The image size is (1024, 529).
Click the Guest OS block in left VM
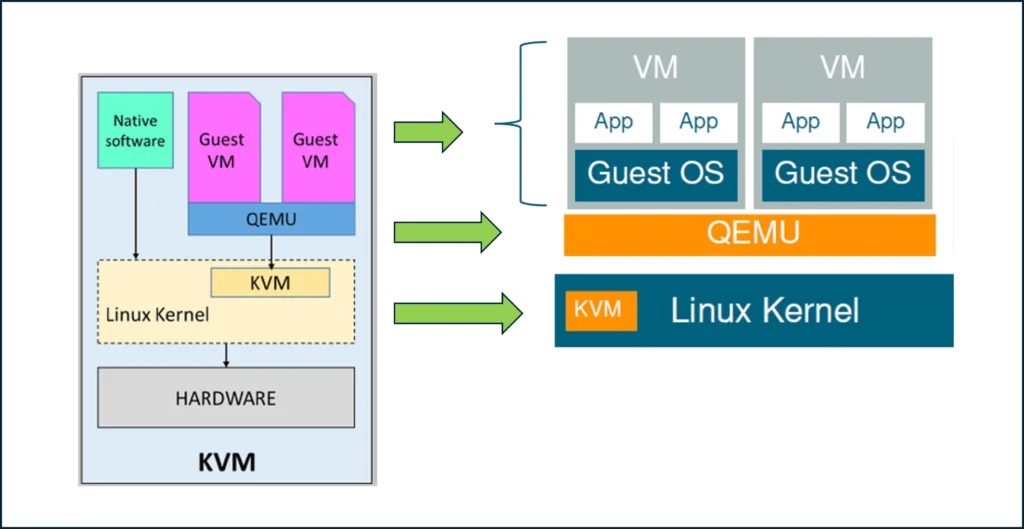tap(655, 173)
